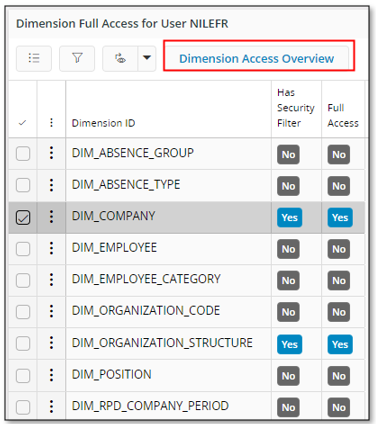This screenshot has height=424, width=376.
Task: Sort by Dimension ID column header
Action: point(103,123)
